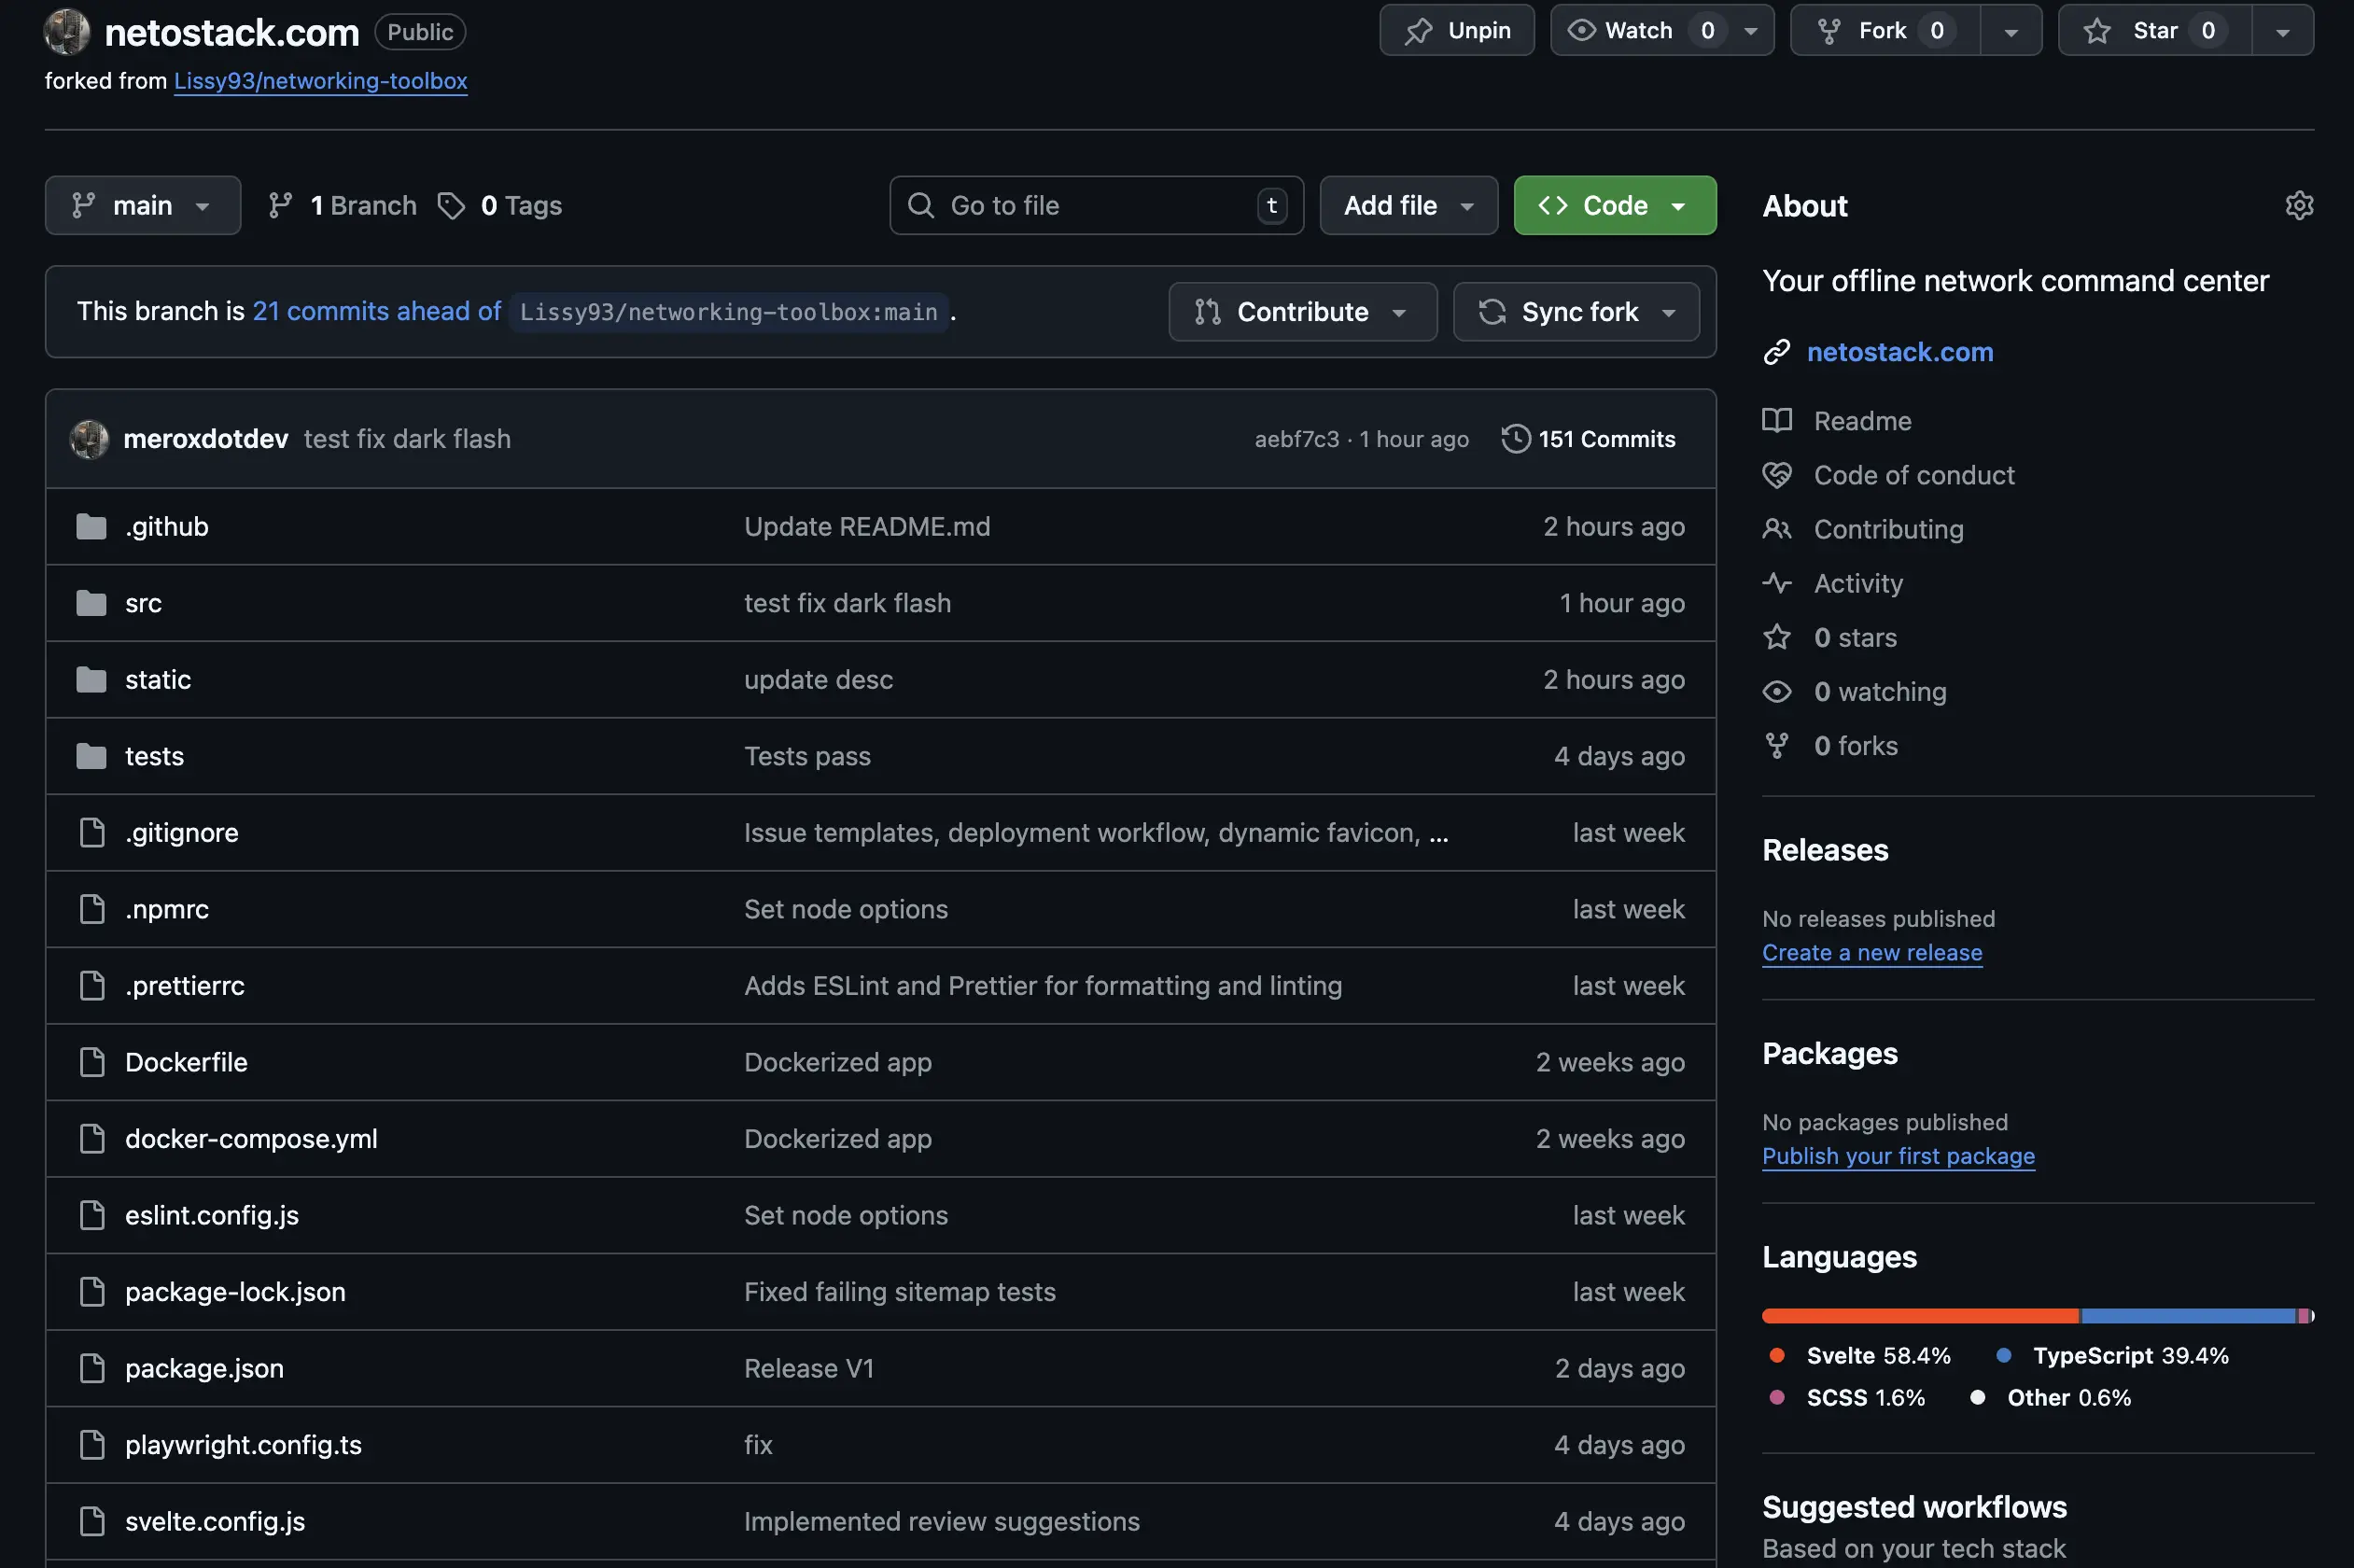Screen dimensions: 2354x1568
Task: Open the main branch dropdown
Action: (142, 205)
